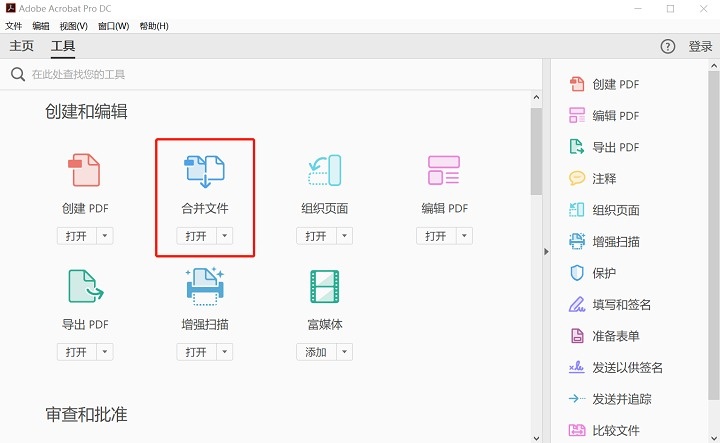
Task: Click the help question mark icon
Action: [x=668, y=46]
